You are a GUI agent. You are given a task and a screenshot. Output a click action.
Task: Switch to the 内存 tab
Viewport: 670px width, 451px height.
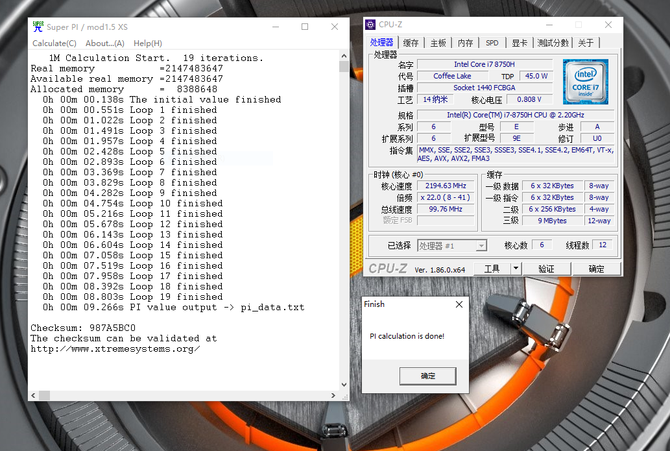(465, 43)
